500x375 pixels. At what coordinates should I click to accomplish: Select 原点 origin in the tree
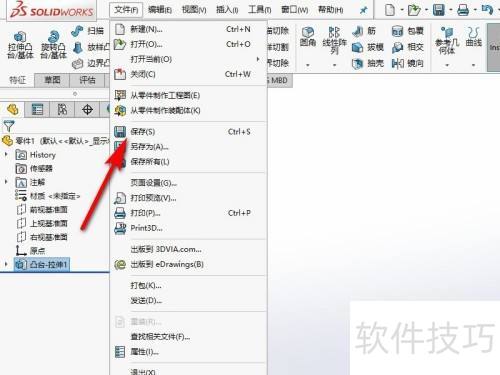(x=30, y=250)
